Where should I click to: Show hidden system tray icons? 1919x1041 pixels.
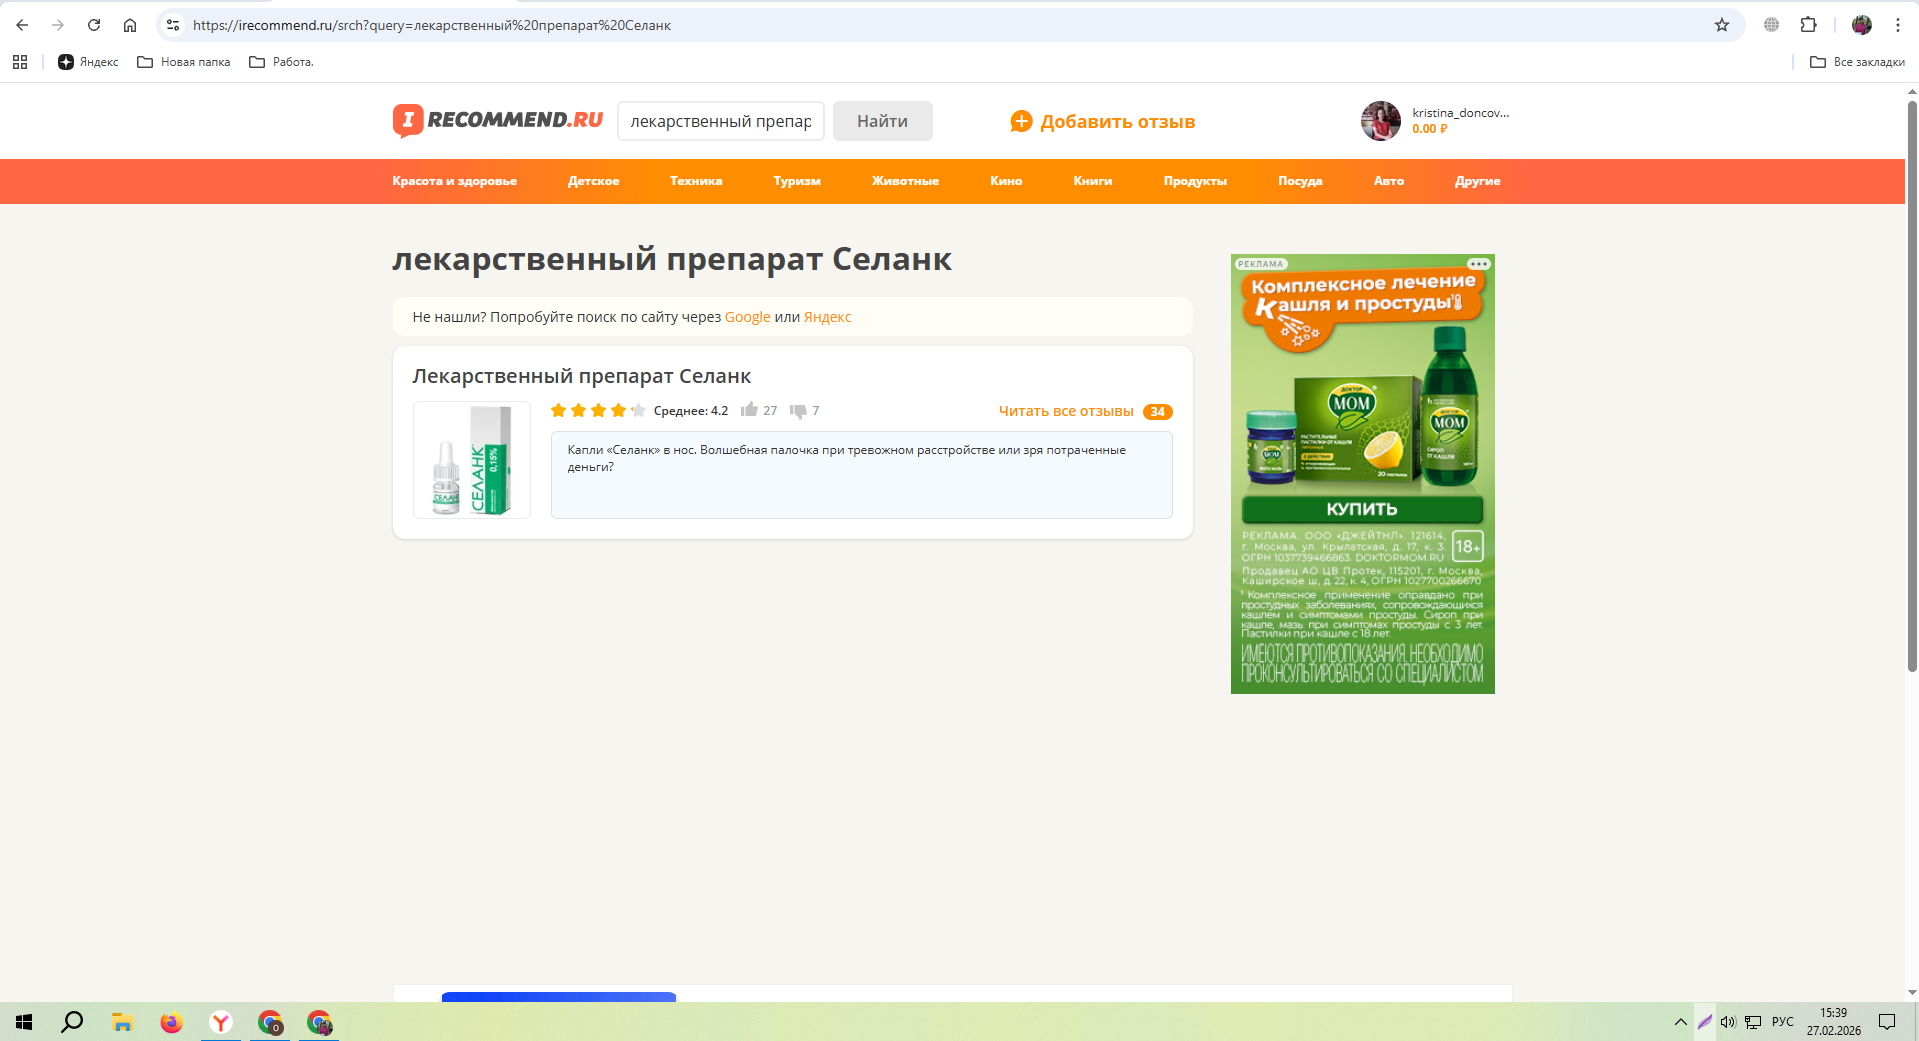(x=1680, y=1022)
